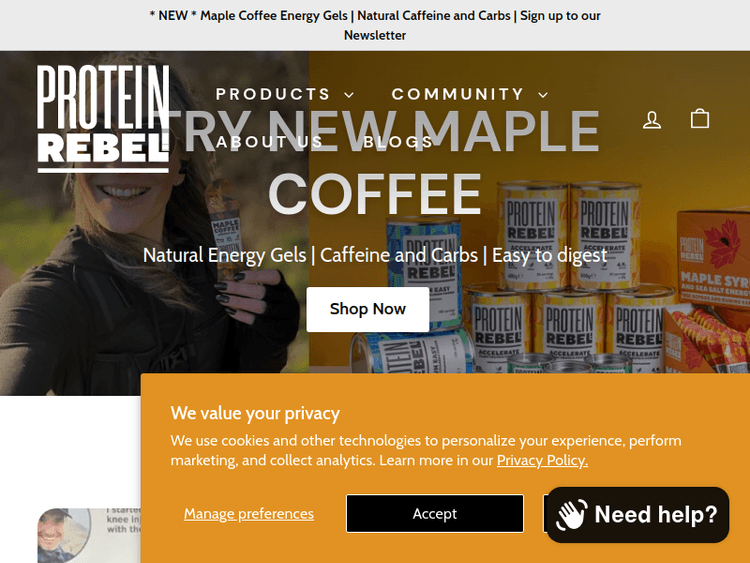Click the newsletter announcement bar text
Image resolution: width=750 pixels, height=563 pixels.
pyautogui.click(x=375, y=25)
